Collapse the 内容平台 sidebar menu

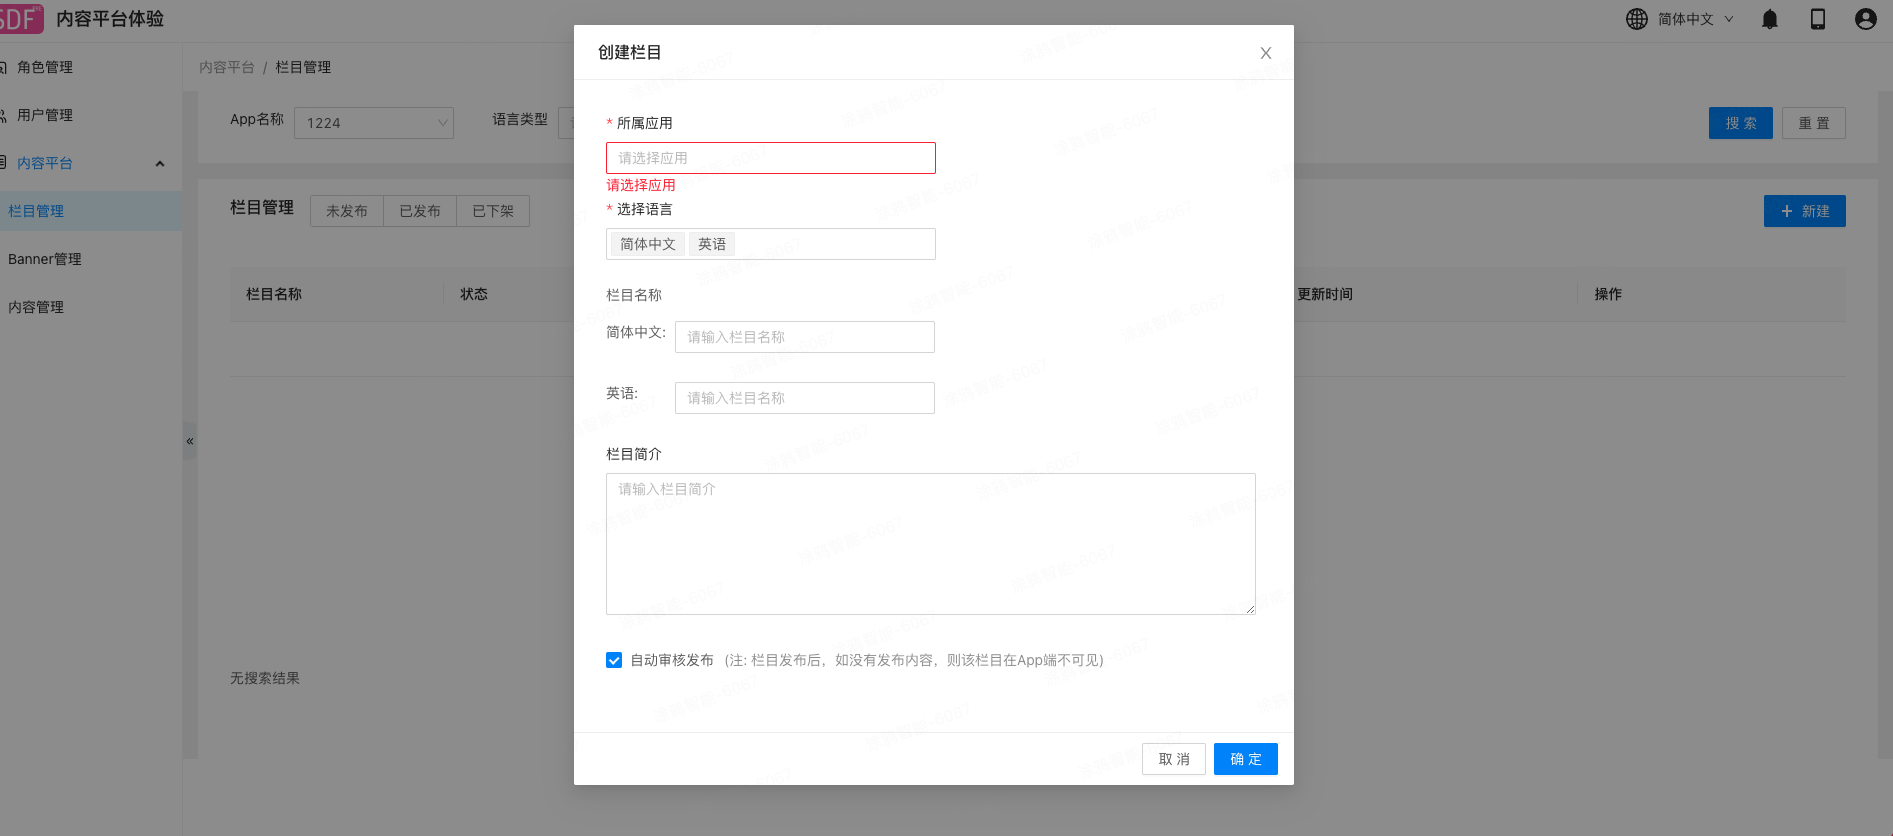tap(159, 164)
